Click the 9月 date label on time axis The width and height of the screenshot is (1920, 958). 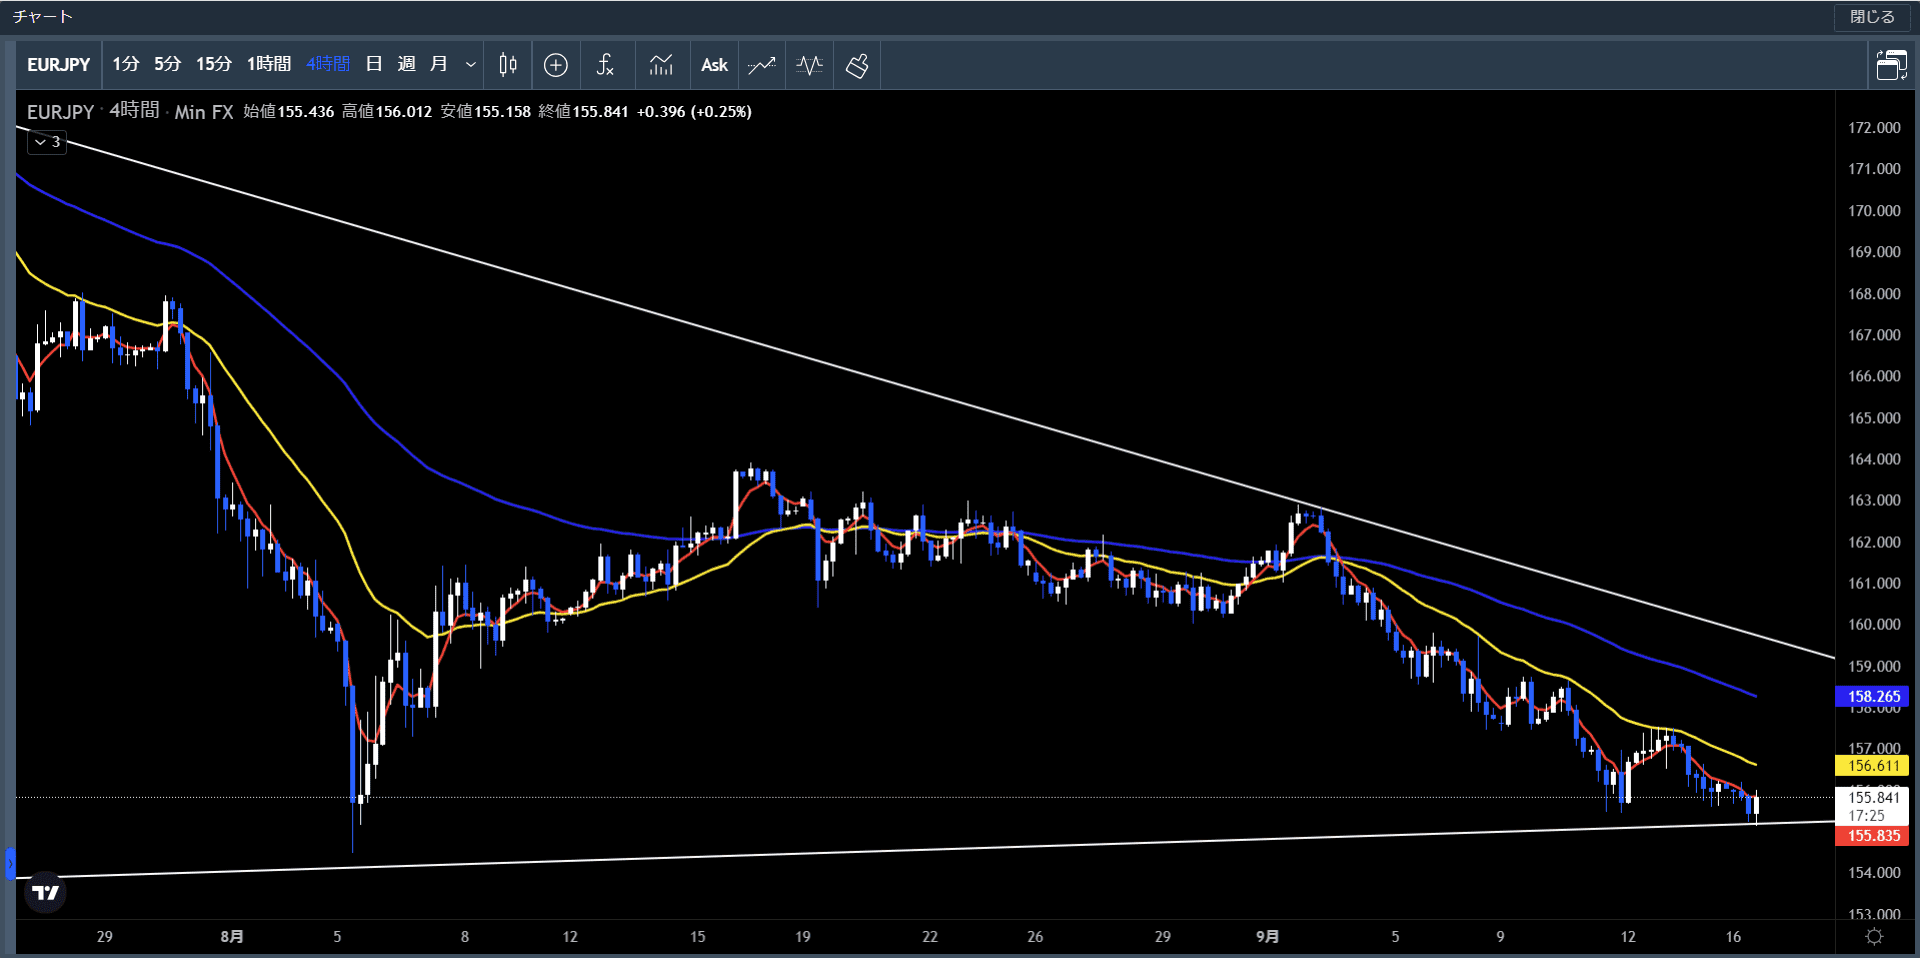pos(1267,936)
